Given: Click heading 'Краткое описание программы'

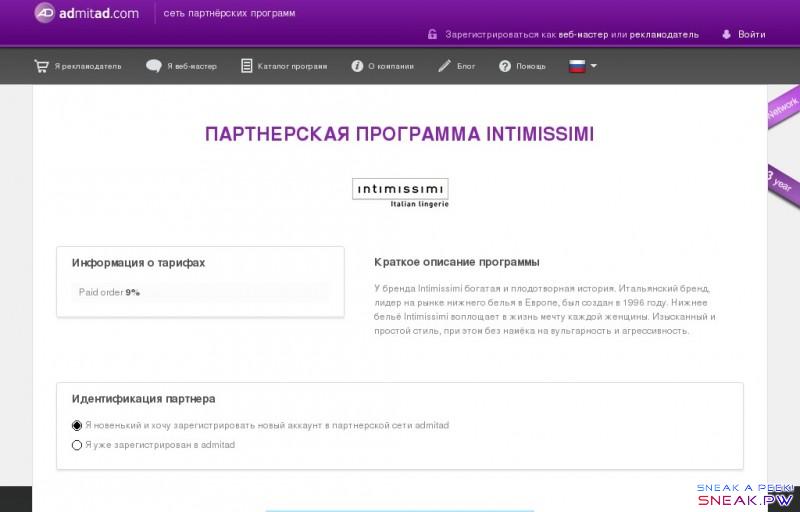Looking at the screenshot, I should point(457,262).
